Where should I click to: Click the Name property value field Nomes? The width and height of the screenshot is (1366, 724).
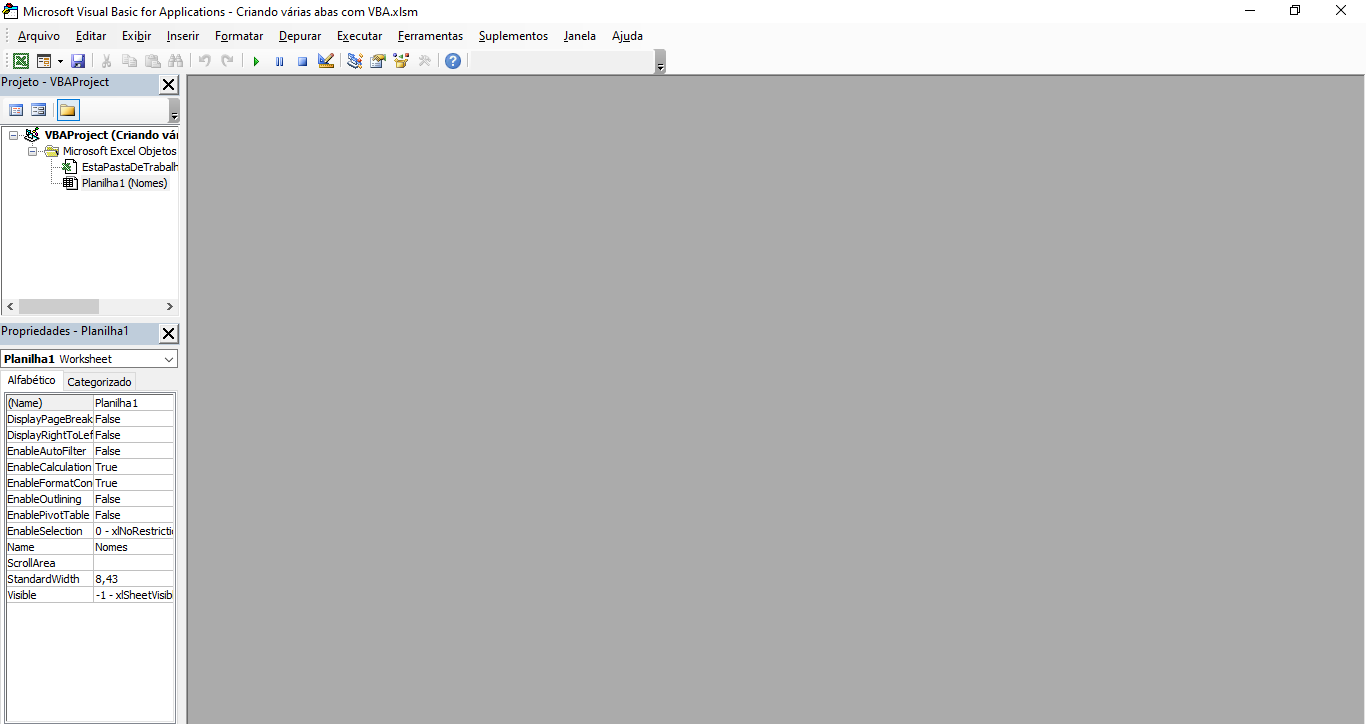[133, 547]
